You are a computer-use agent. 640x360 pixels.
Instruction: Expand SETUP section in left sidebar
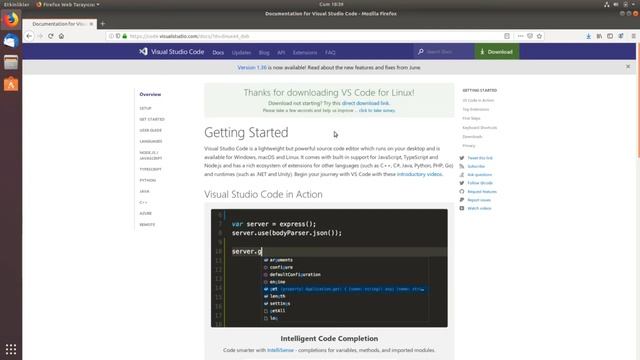(145, 109)
